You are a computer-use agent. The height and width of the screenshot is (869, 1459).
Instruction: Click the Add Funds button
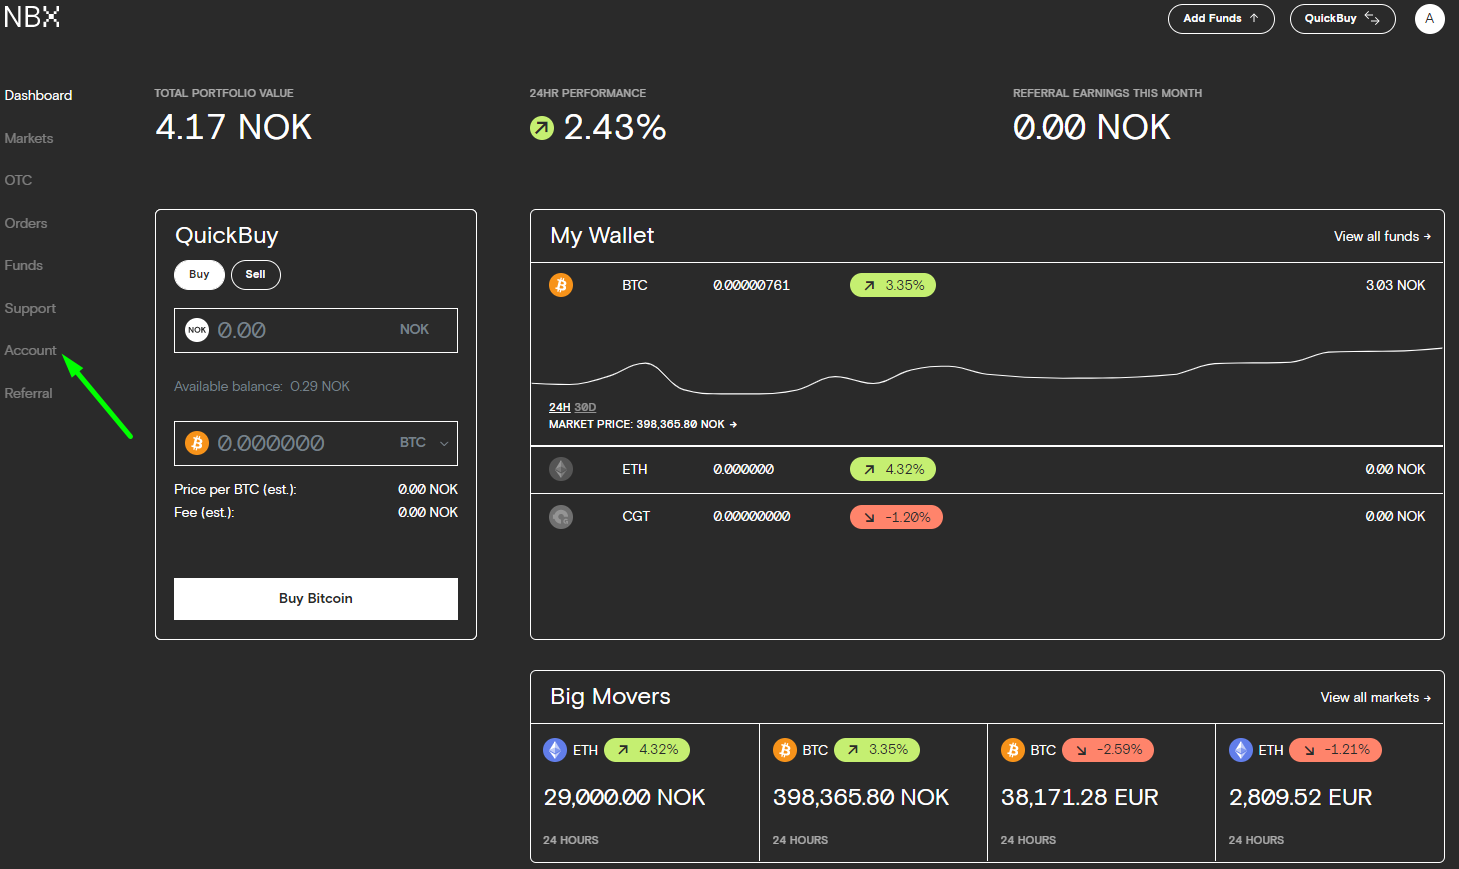[1220, 19]
